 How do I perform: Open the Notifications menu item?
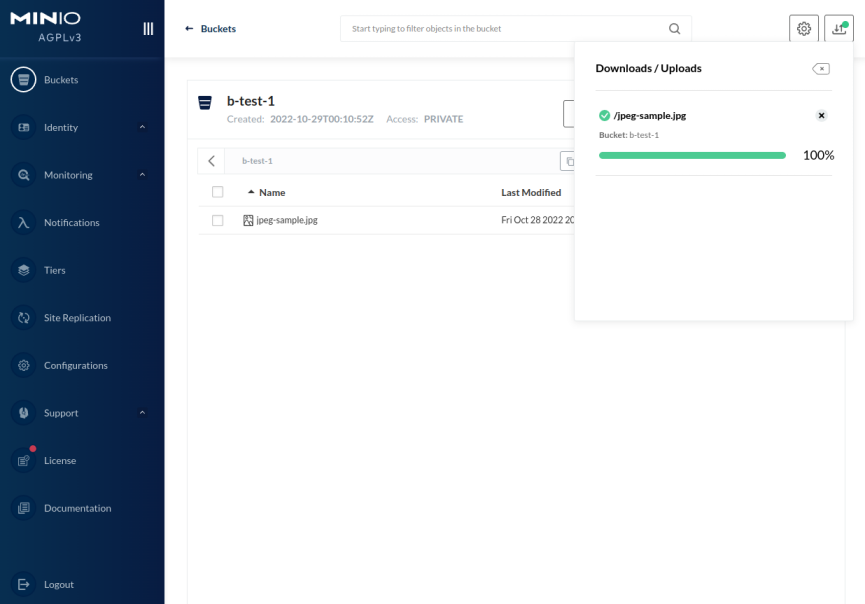click(71, 223)
